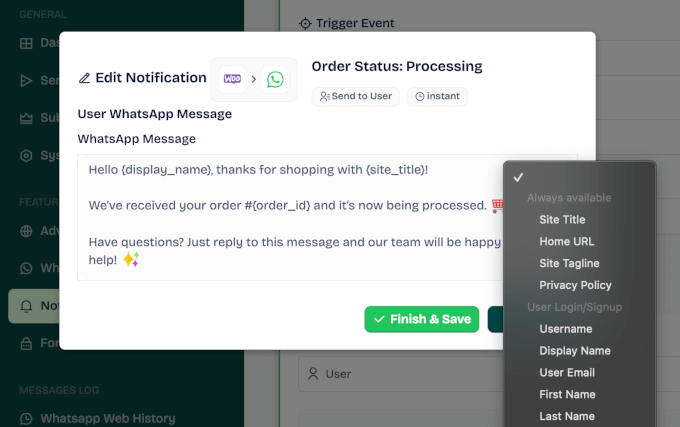
Task: Click the Send to User tag
Action: tap(356, 96)
